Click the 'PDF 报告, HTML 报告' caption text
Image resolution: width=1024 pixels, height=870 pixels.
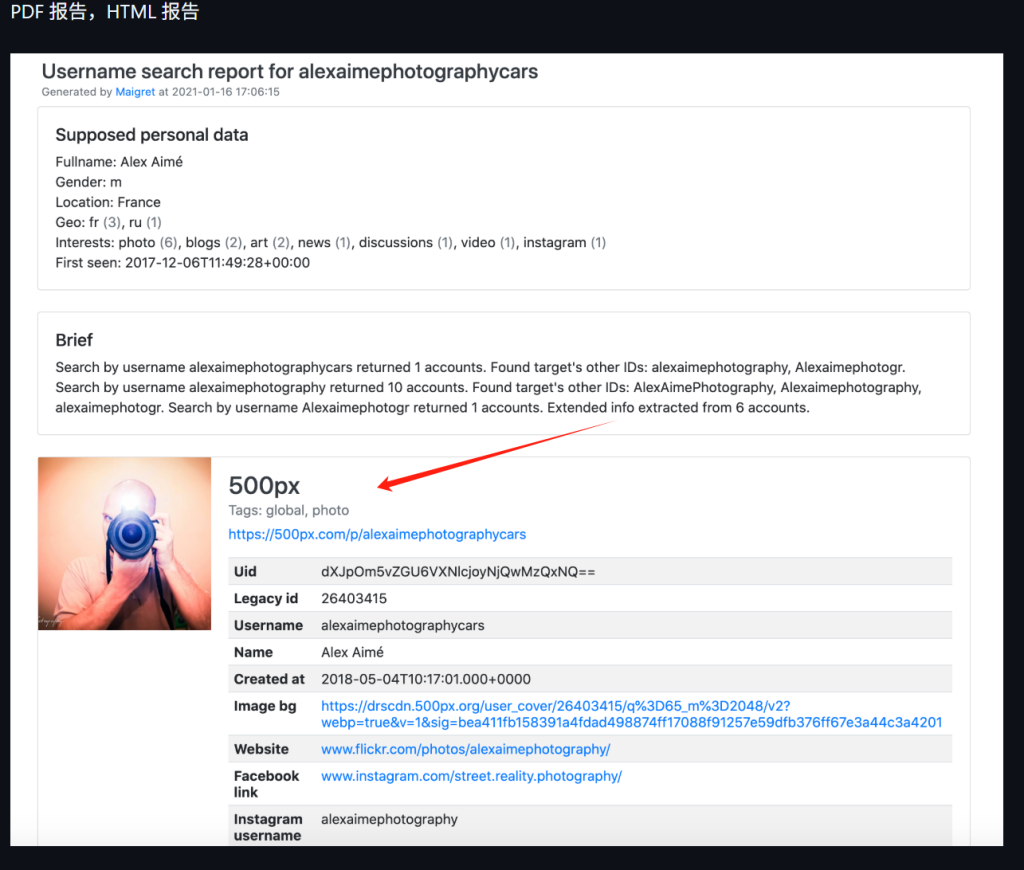104,11
